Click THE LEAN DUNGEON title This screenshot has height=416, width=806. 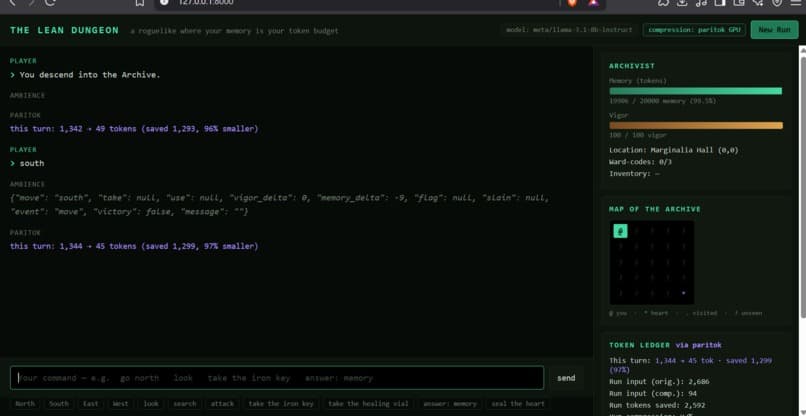[x=64, y=30]
